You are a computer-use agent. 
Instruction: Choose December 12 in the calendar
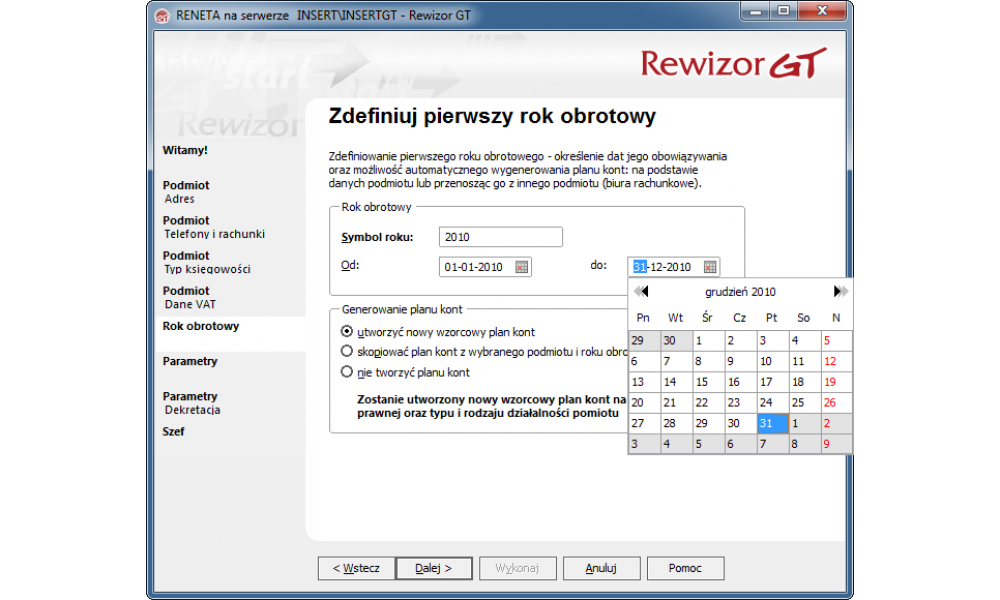coord(836,362)
